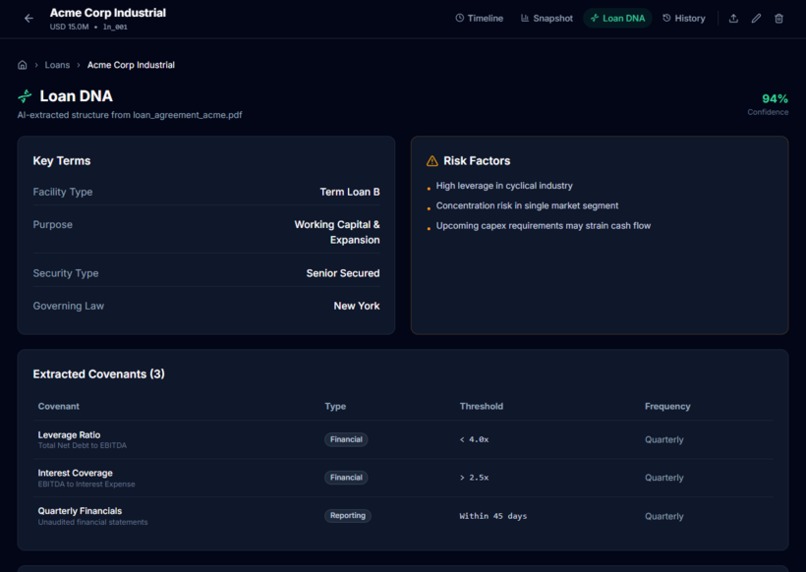This screenshot has height=572, width=806.
Task: Open the Loans breadcrumb link
Action: coord(57,65)
